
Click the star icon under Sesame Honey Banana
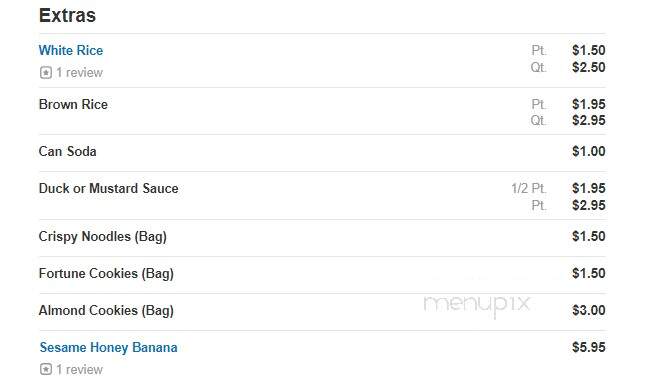[46, 369]
